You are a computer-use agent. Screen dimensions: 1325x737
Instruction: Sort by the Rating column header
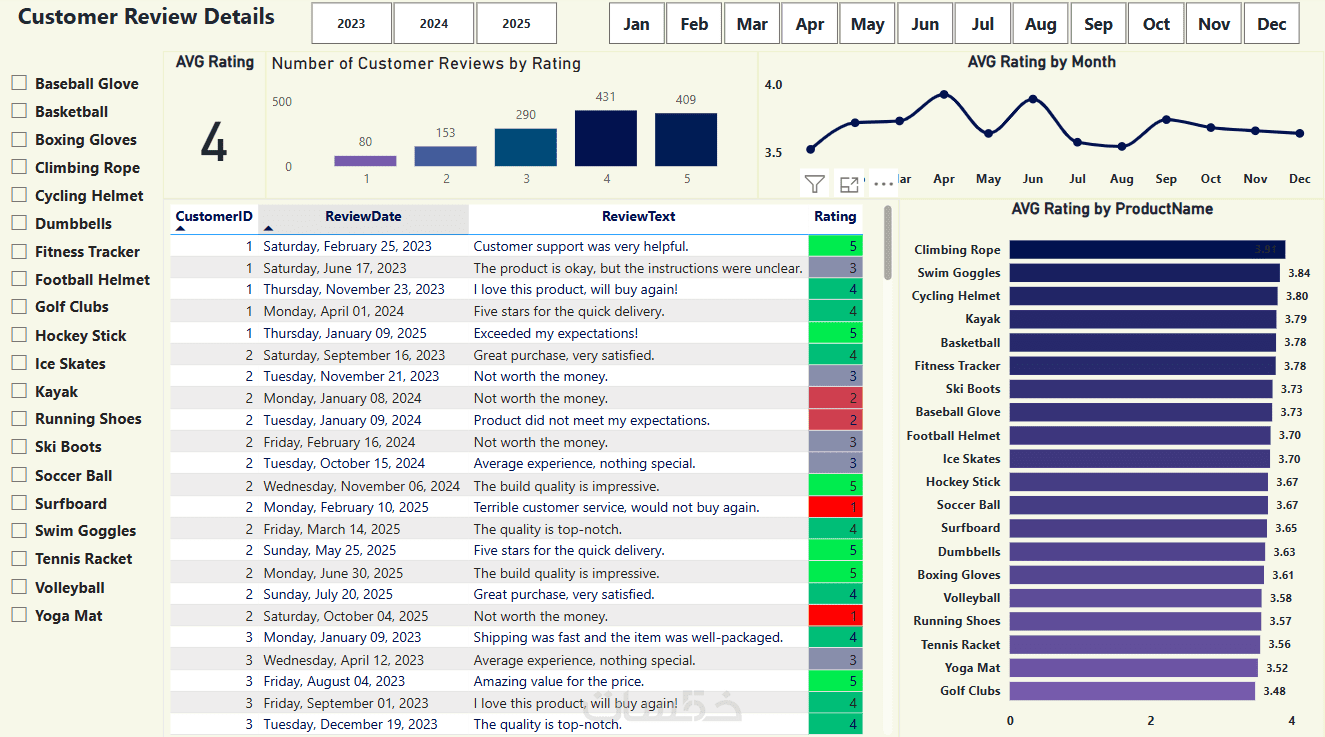coord(835,216)
